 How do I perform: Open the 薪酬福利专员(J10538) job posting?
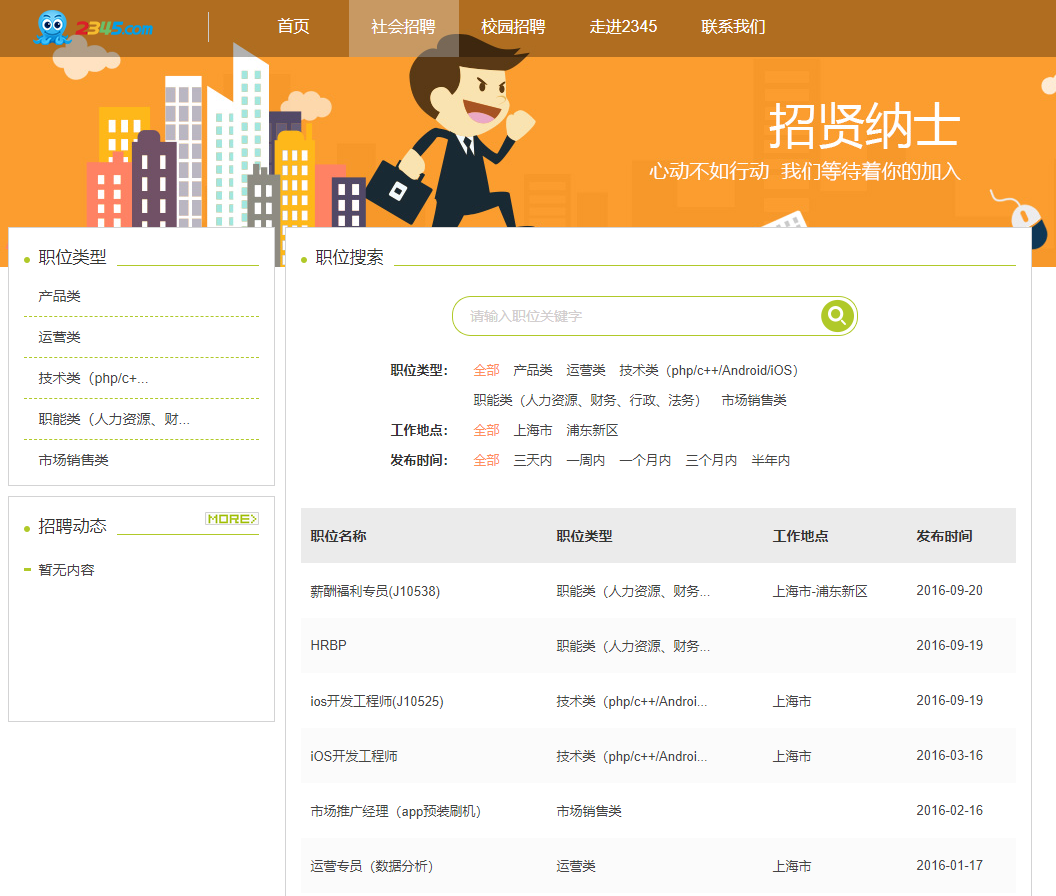click(375, 591)
